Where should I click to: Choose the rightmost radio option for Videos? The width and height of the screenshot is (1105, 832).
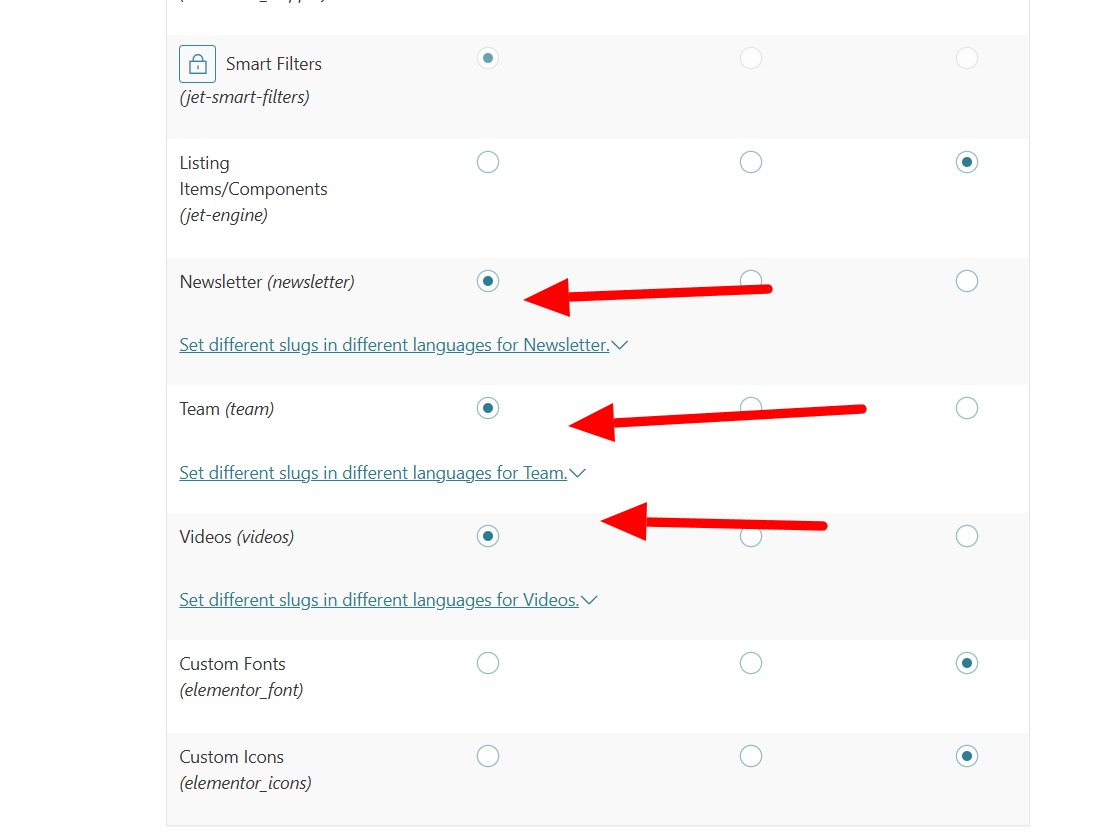[x=967, y=536]
